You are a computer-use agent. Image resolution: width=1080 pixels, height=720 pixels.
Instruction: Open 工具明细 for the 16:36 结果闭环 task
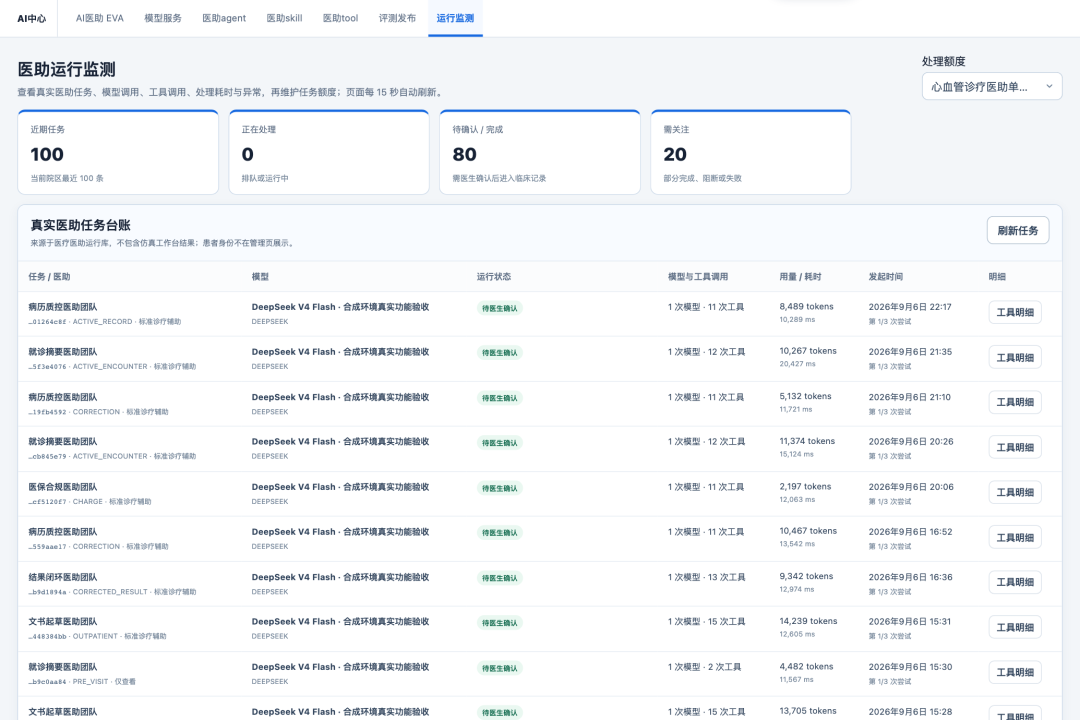click(x=1015, y=582)
